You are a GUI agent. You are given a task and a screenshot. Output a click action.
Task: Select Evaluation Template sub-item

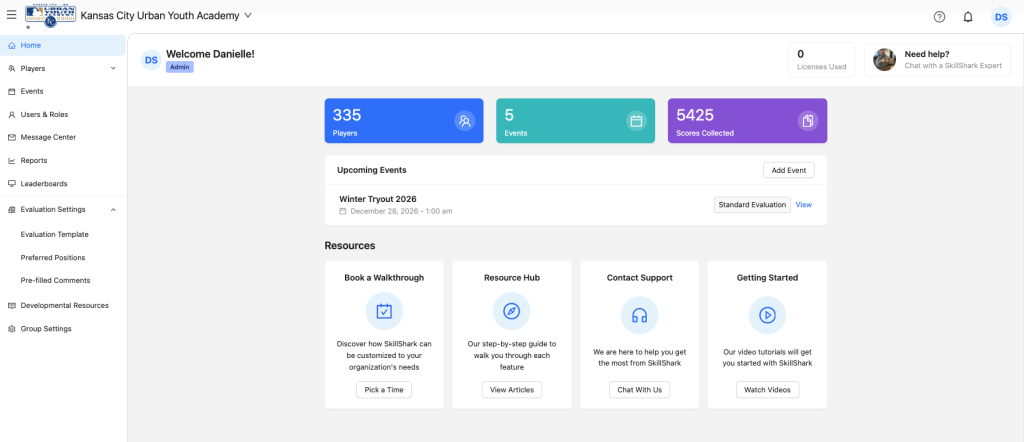(x=55, y=234)
